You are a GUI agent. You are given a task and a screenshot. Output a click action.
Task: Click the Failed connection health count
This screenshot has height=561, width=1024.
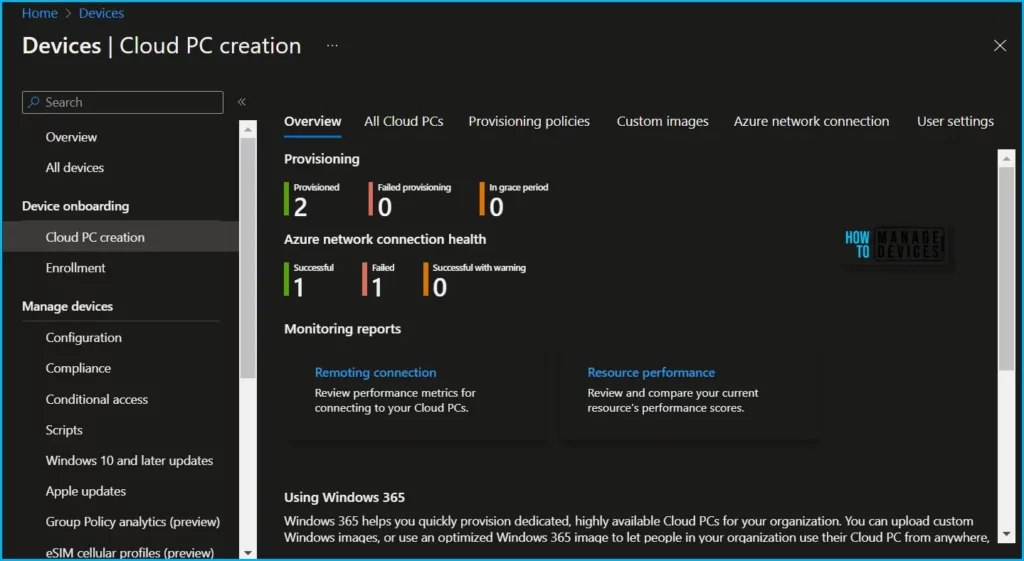click(x=377, y=288)
